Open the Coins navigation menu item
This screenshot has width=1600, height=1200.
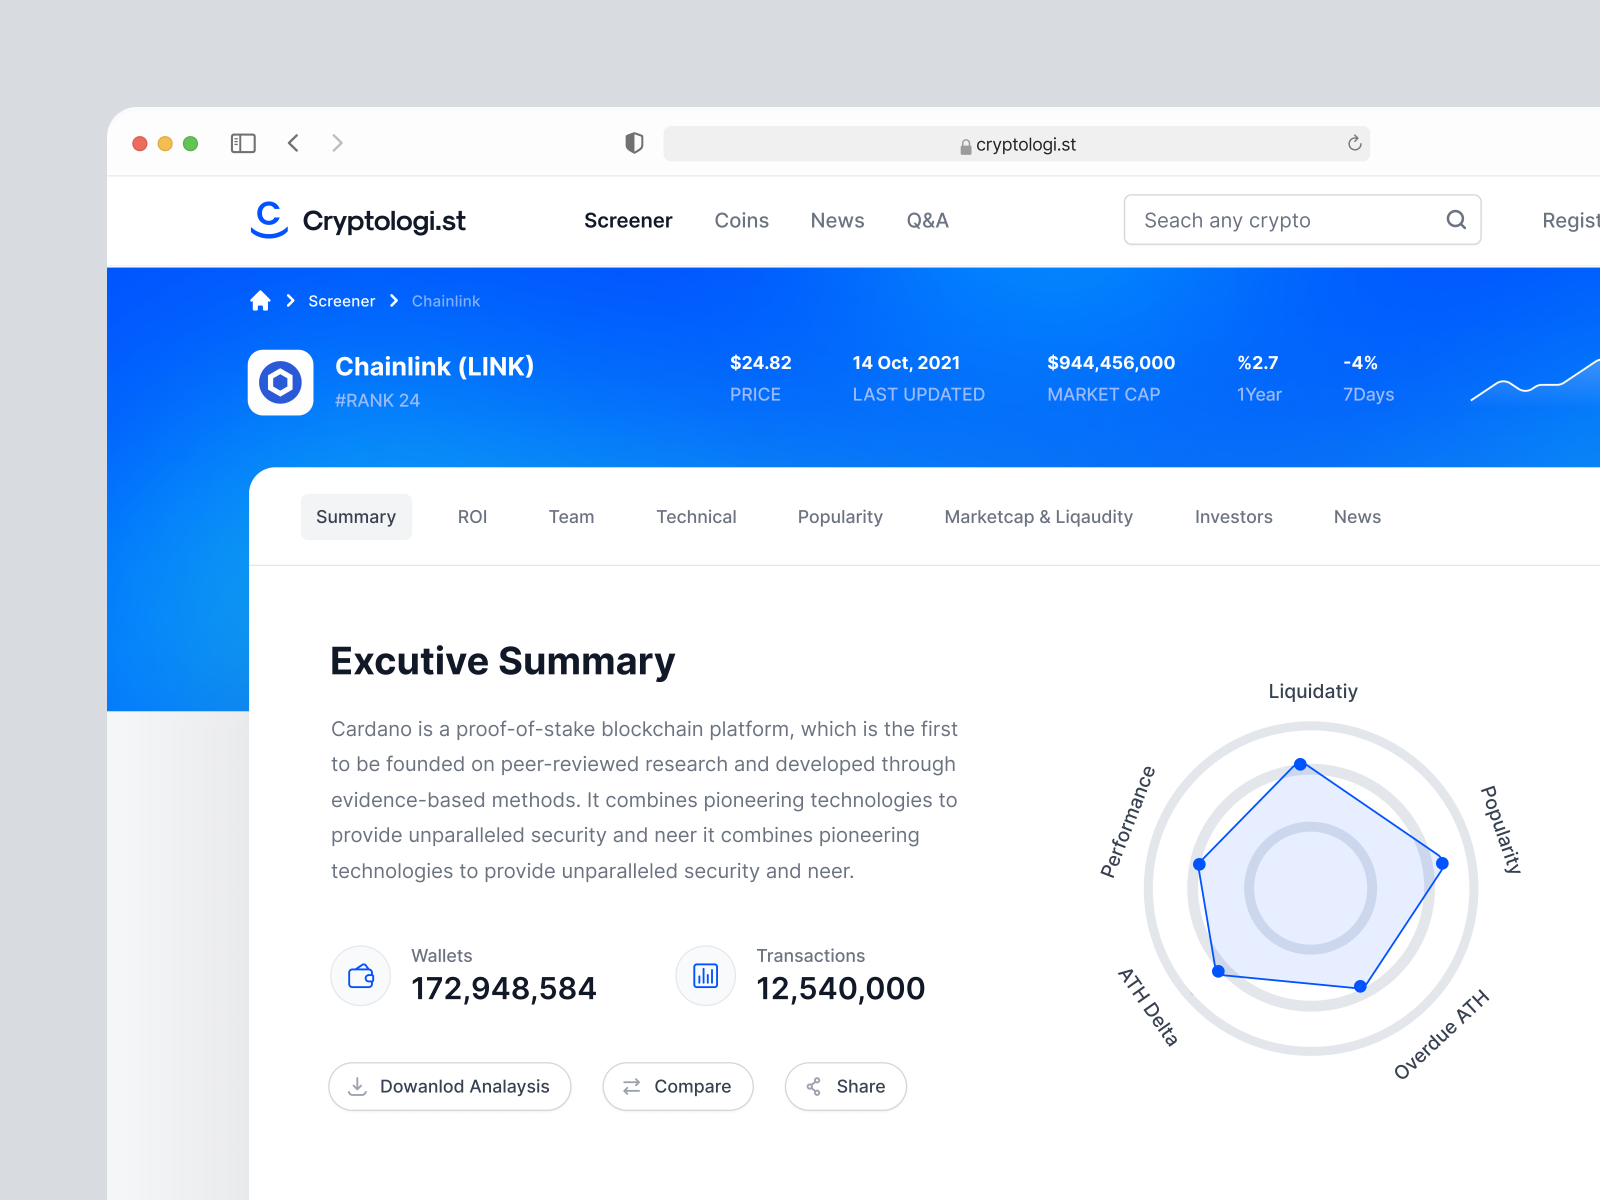point(741,220)
